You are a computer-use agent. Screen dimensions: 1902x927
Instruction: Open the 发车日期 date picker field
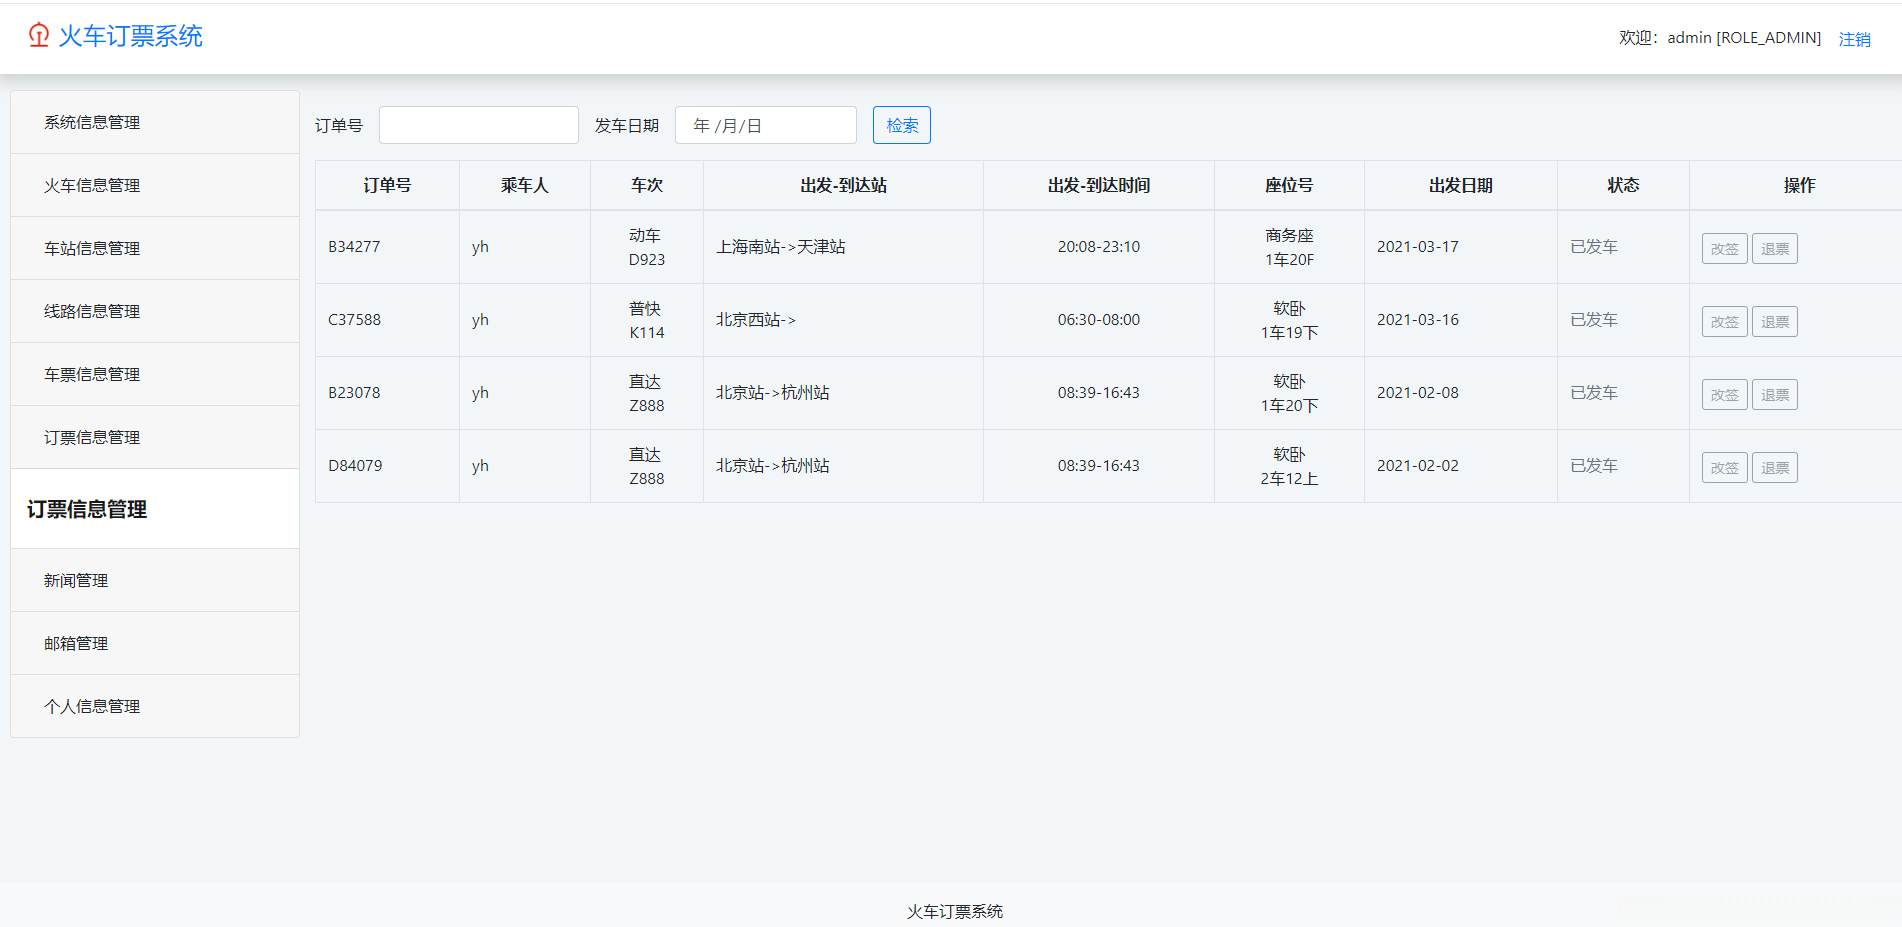[765, 125]
